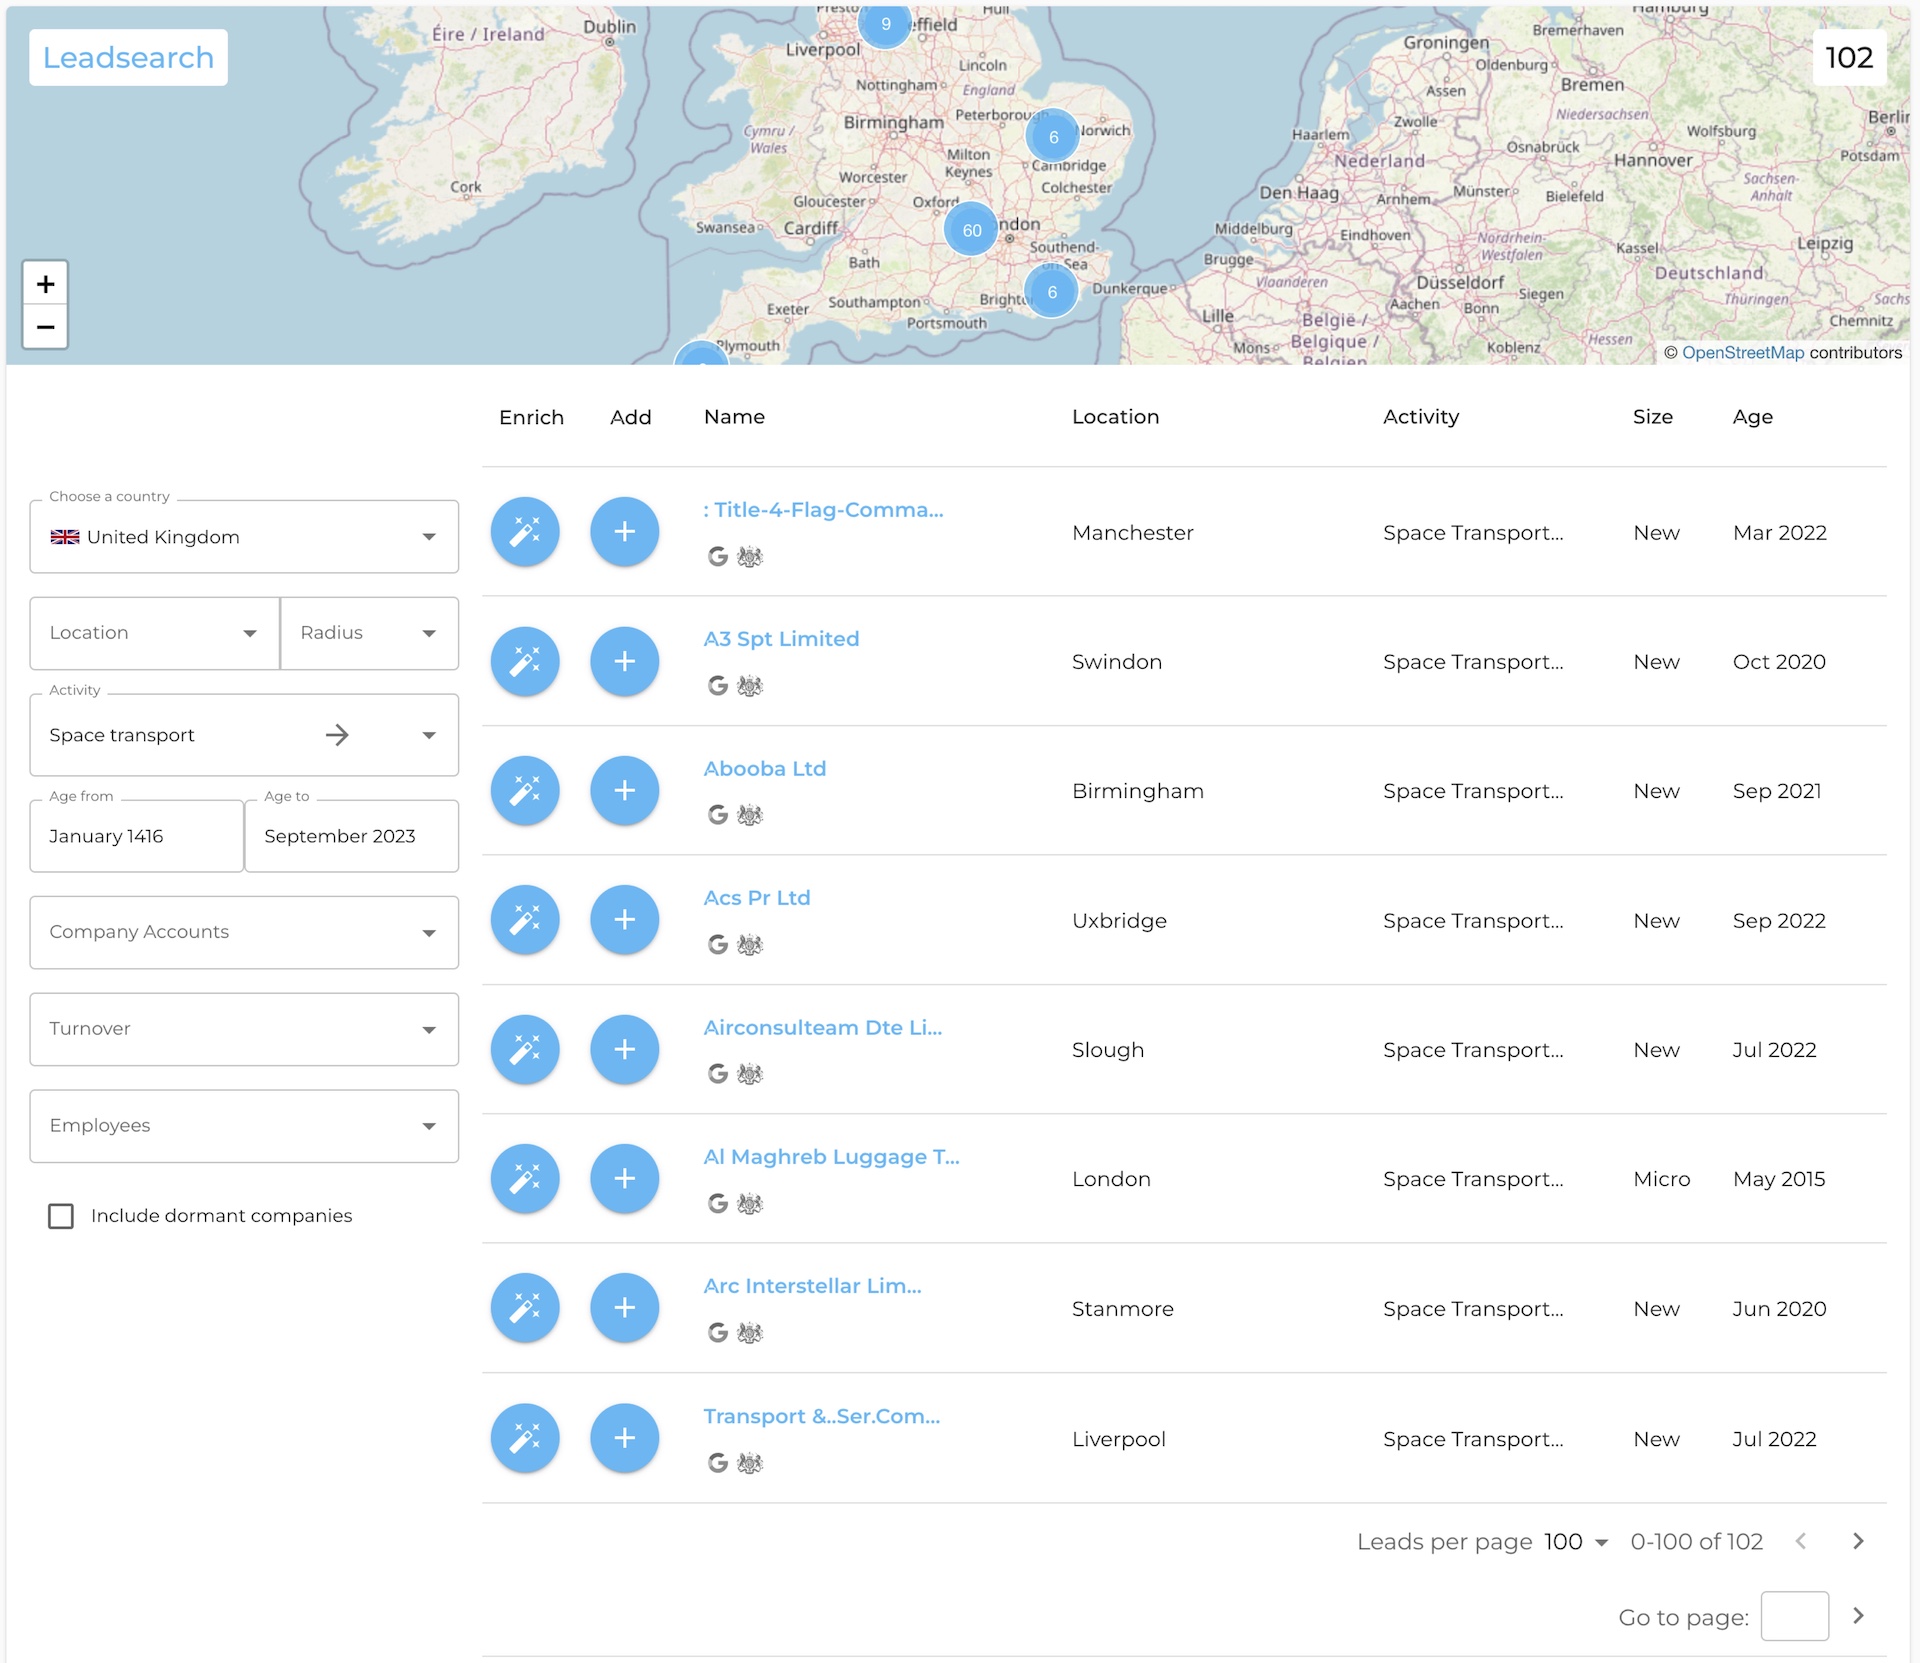The width and height of the screenshot is (1920, 1663).
Task: Expand the Activity dropdown arrow
Action: [x=429, y=735]
